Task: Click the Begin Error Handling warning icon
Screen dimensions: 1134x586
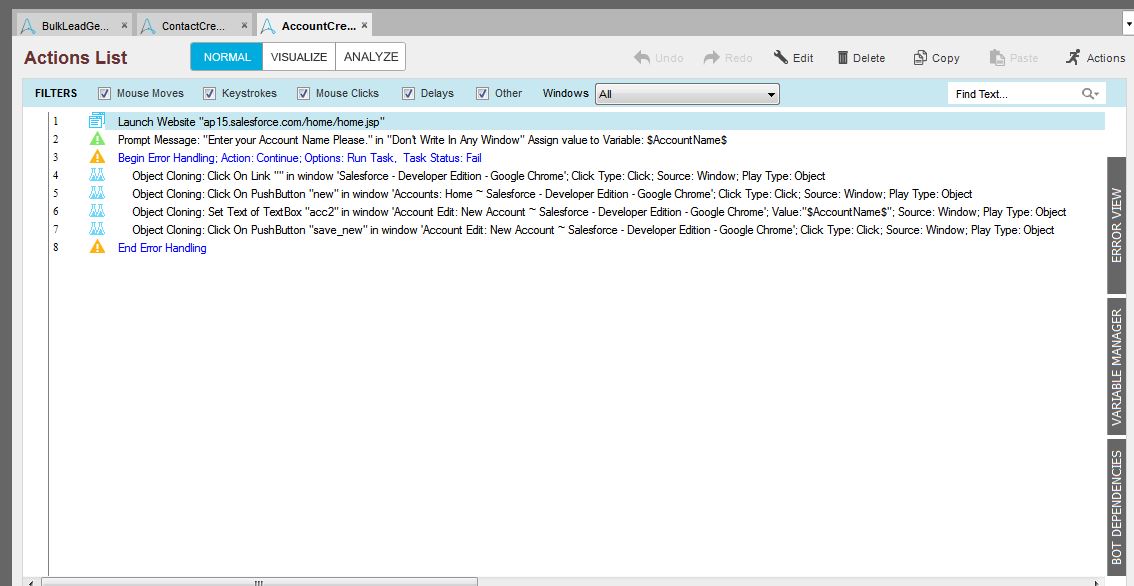Action: coord(97,157)
